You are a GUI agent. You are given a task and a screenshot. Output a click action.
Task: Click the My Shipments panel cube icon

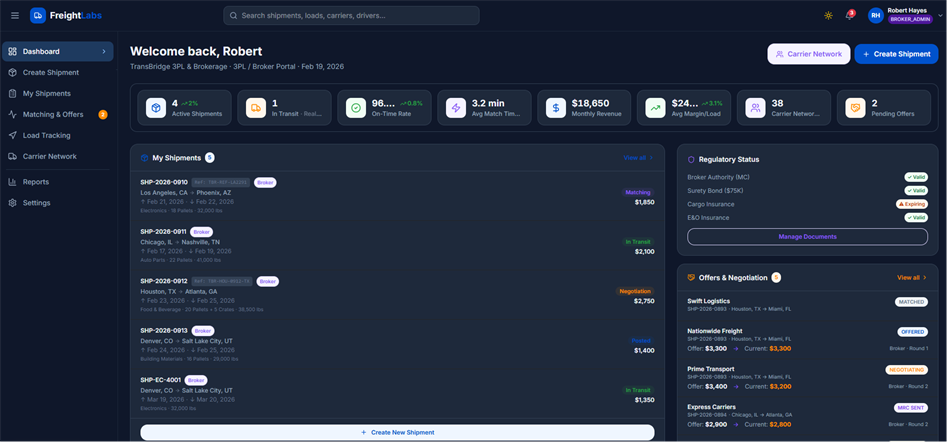click(144, 158)
